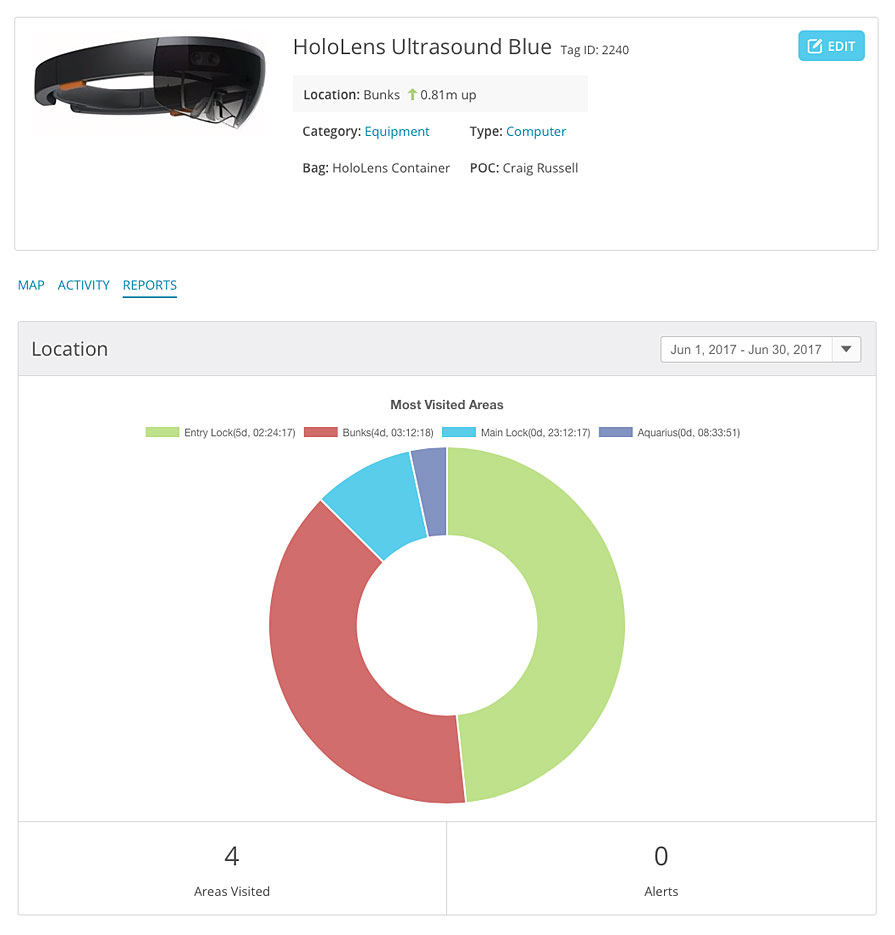Click the green up-arrow elevation icon
The width and height of the screenshot is (895, 935).
[412, 94]
